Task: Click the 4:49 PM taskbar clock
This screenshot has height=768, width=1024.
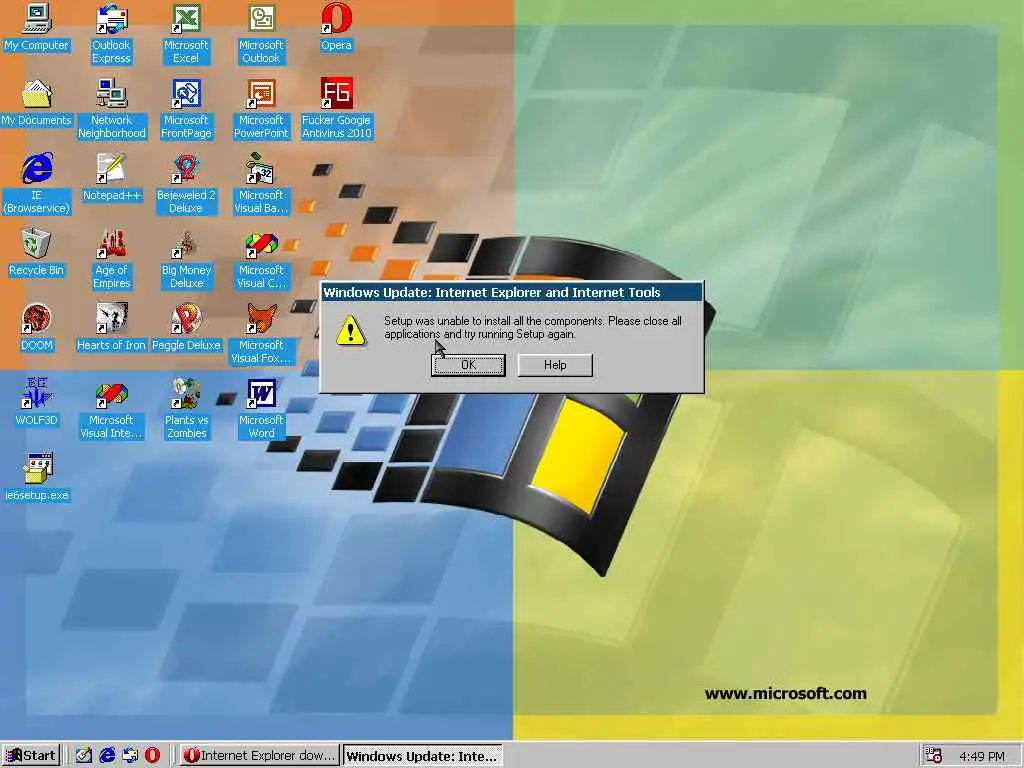Action: [982, 756]
